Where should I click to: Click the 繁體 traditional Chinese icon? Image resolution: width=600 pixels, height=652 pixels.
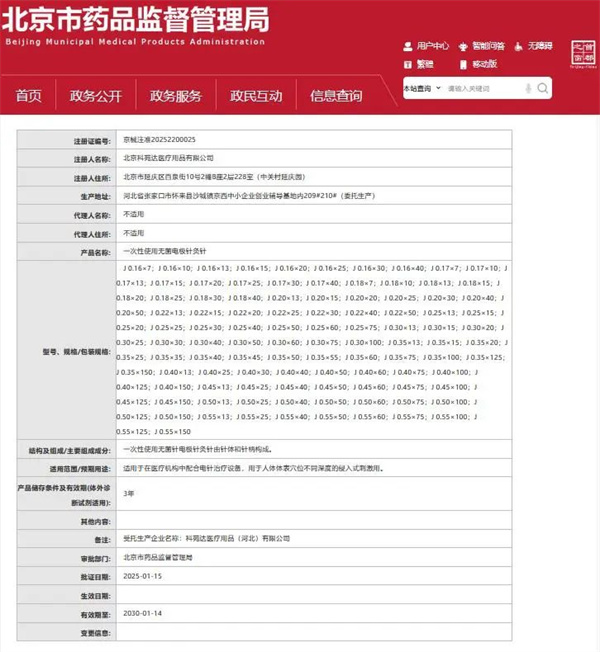click(408, 64)
